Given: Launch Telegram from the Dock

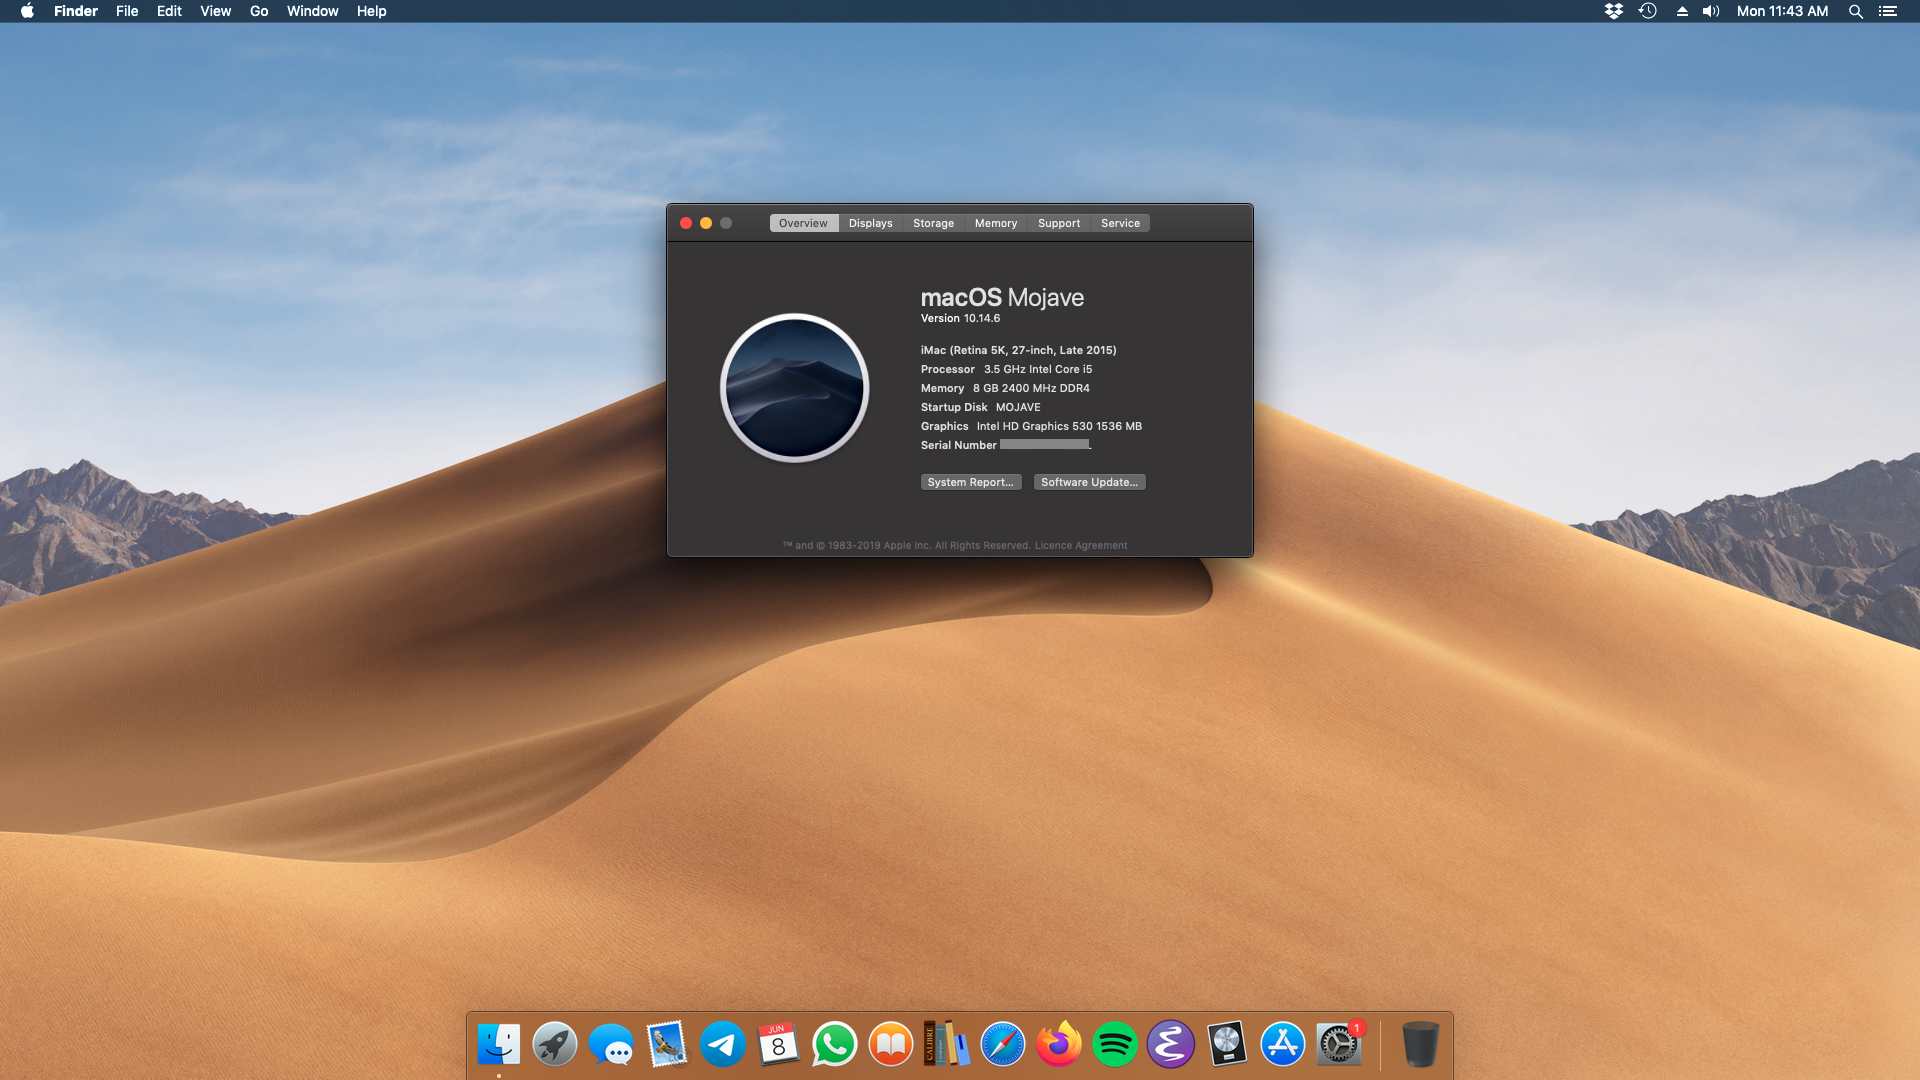Looking at the screenshot, I should click(723, 1044).
